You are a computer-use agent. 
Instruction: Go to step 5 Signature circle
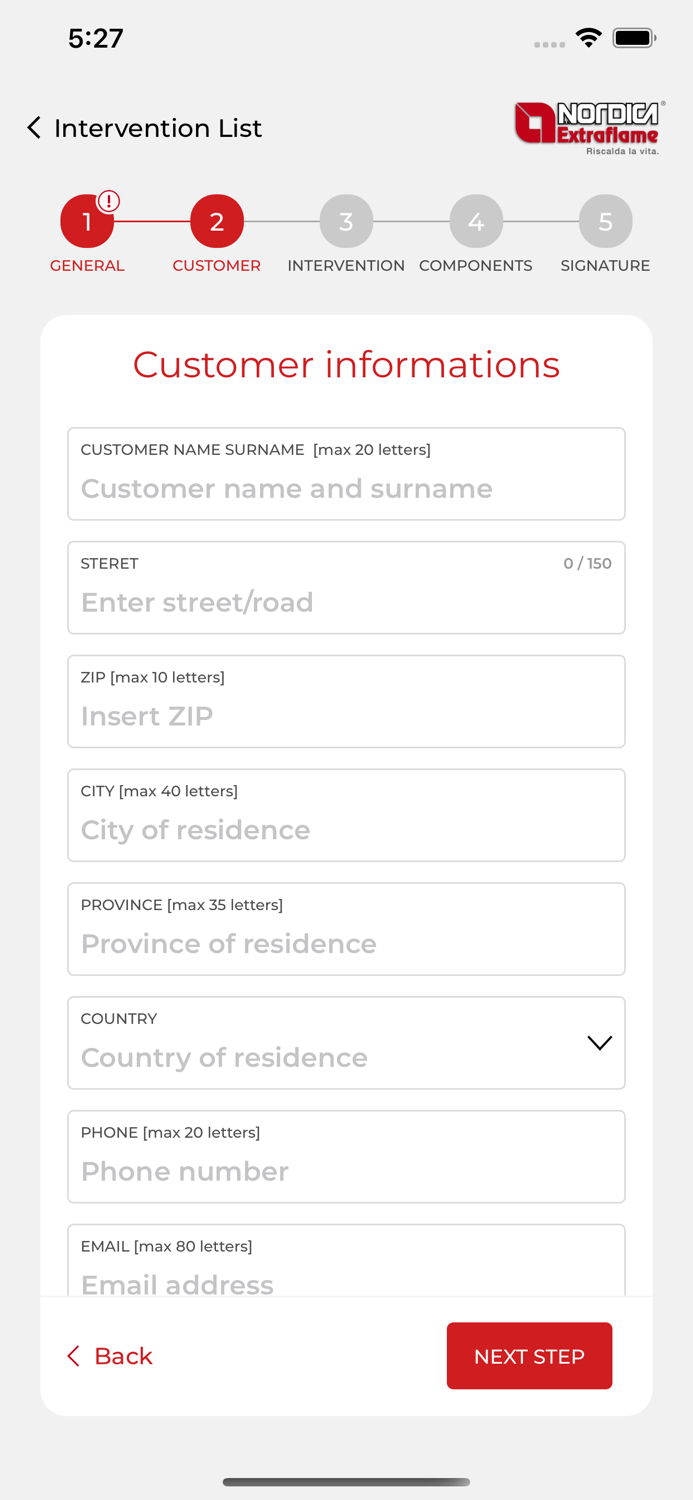(x=605, y=222)
